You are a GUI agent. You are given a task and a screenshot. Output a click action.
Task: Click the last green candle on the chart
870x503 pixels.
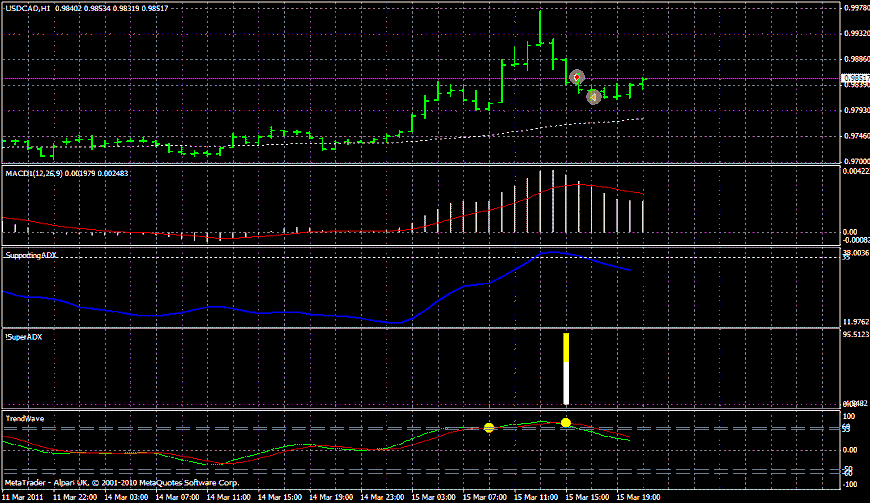pyautogui.click(x=643, y=83)
